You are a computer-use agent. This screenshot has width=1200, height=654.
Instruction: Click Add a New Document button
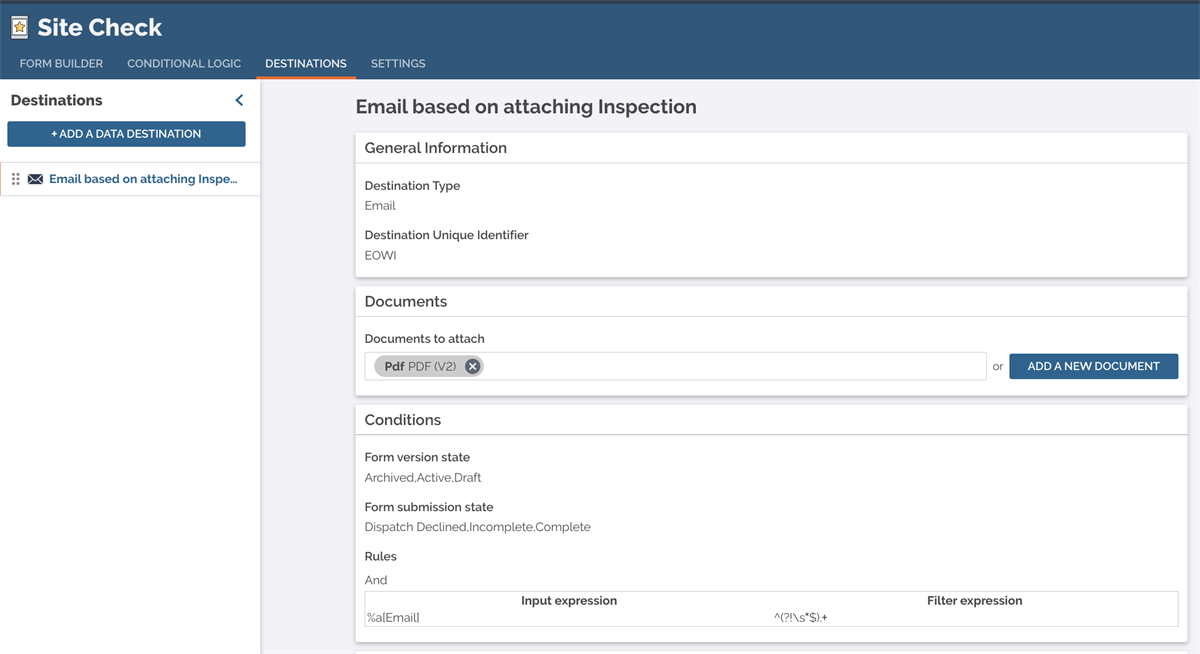pyautogui.click(x=1093, y=366)
